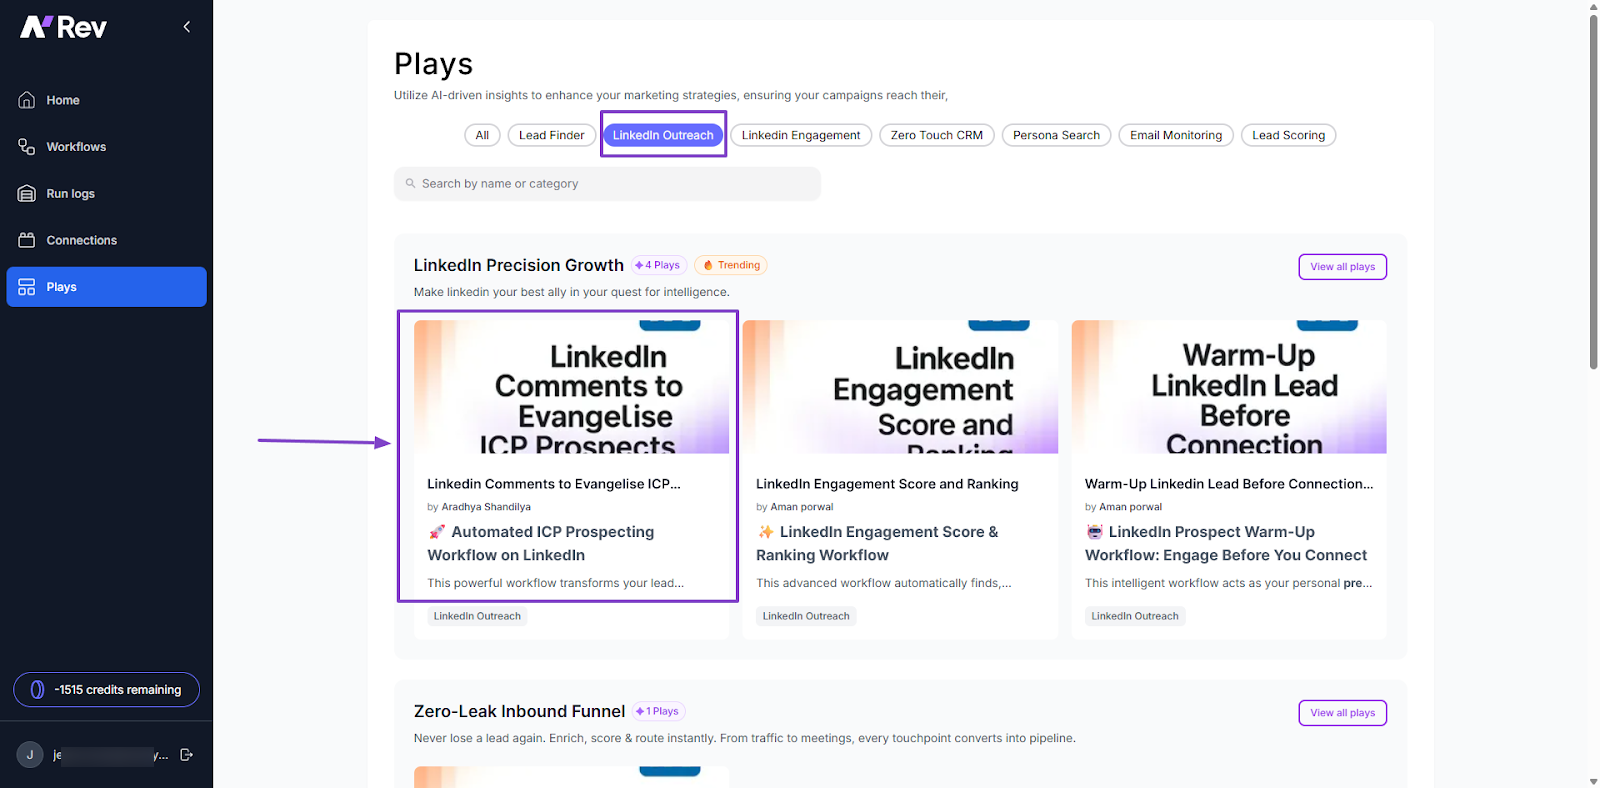
Task: Open the Home page label
Action: click(x=63, y=100)
